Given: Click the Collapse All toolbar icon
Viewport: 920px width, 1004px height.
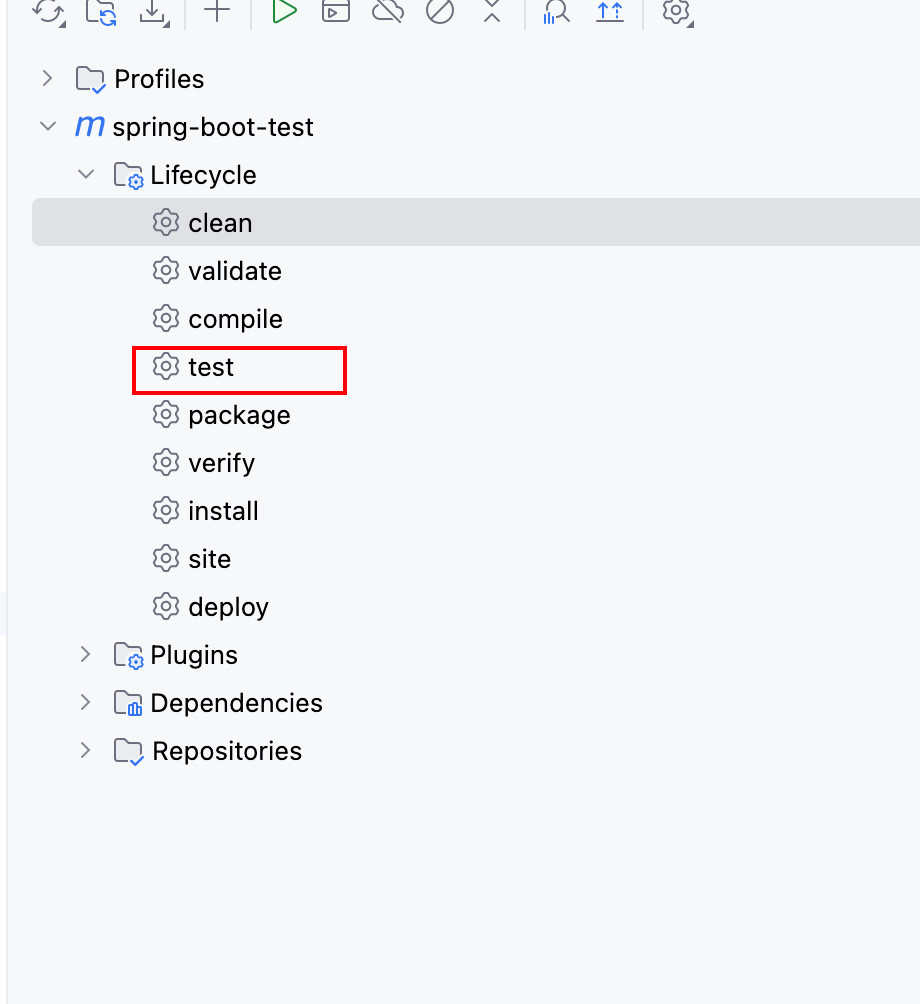Looking at the screenshot, I should click(x=492, y=11).
